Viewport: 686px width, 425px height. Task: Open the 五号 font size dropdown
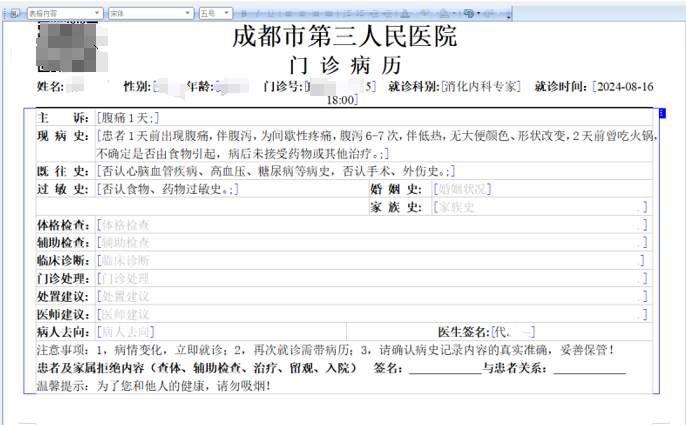coord(227,14)
